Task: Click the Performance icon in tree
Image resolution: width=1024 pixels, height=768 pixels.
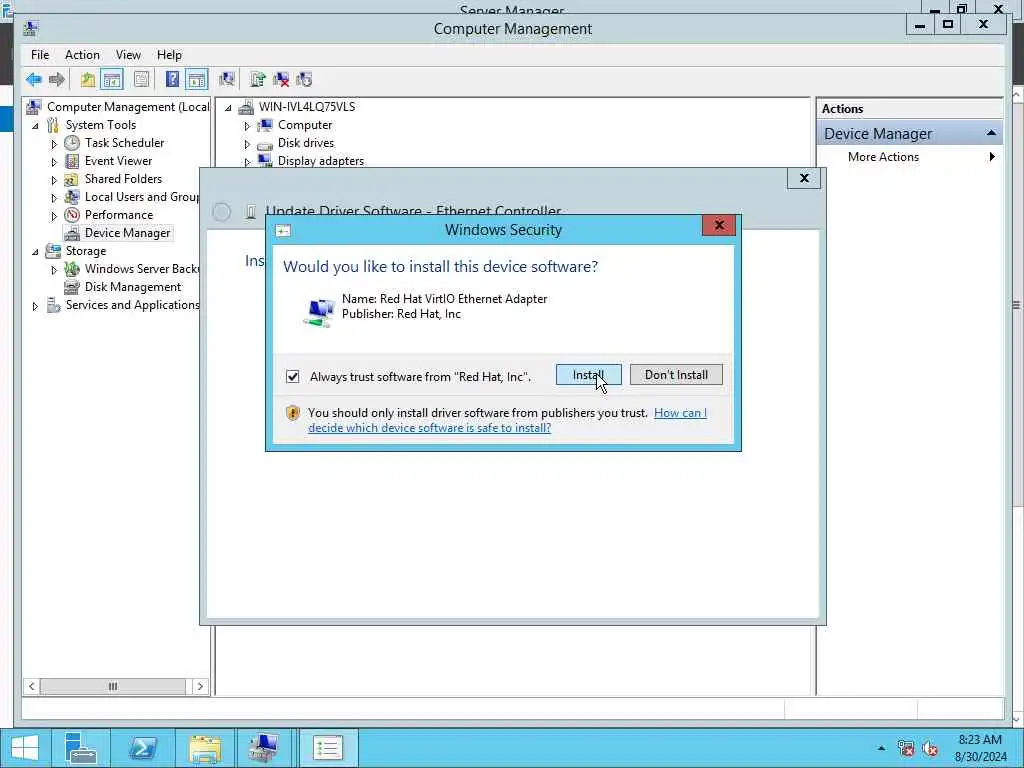Action: [72, 215]
